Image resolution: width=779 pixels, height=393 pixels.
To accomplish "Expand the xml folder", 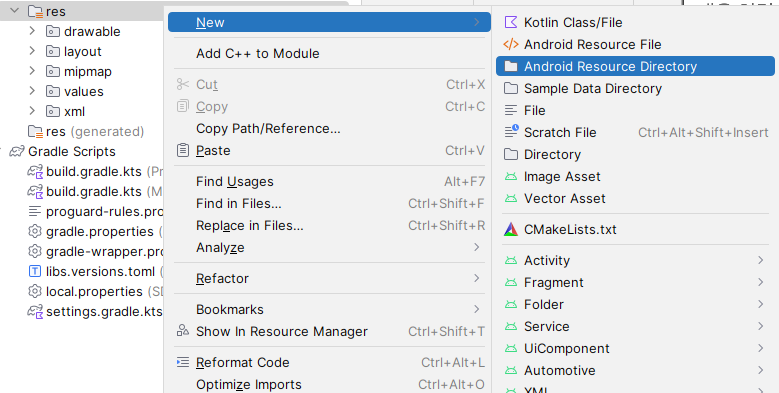I will pyautogui.click(x=32, y=111).
